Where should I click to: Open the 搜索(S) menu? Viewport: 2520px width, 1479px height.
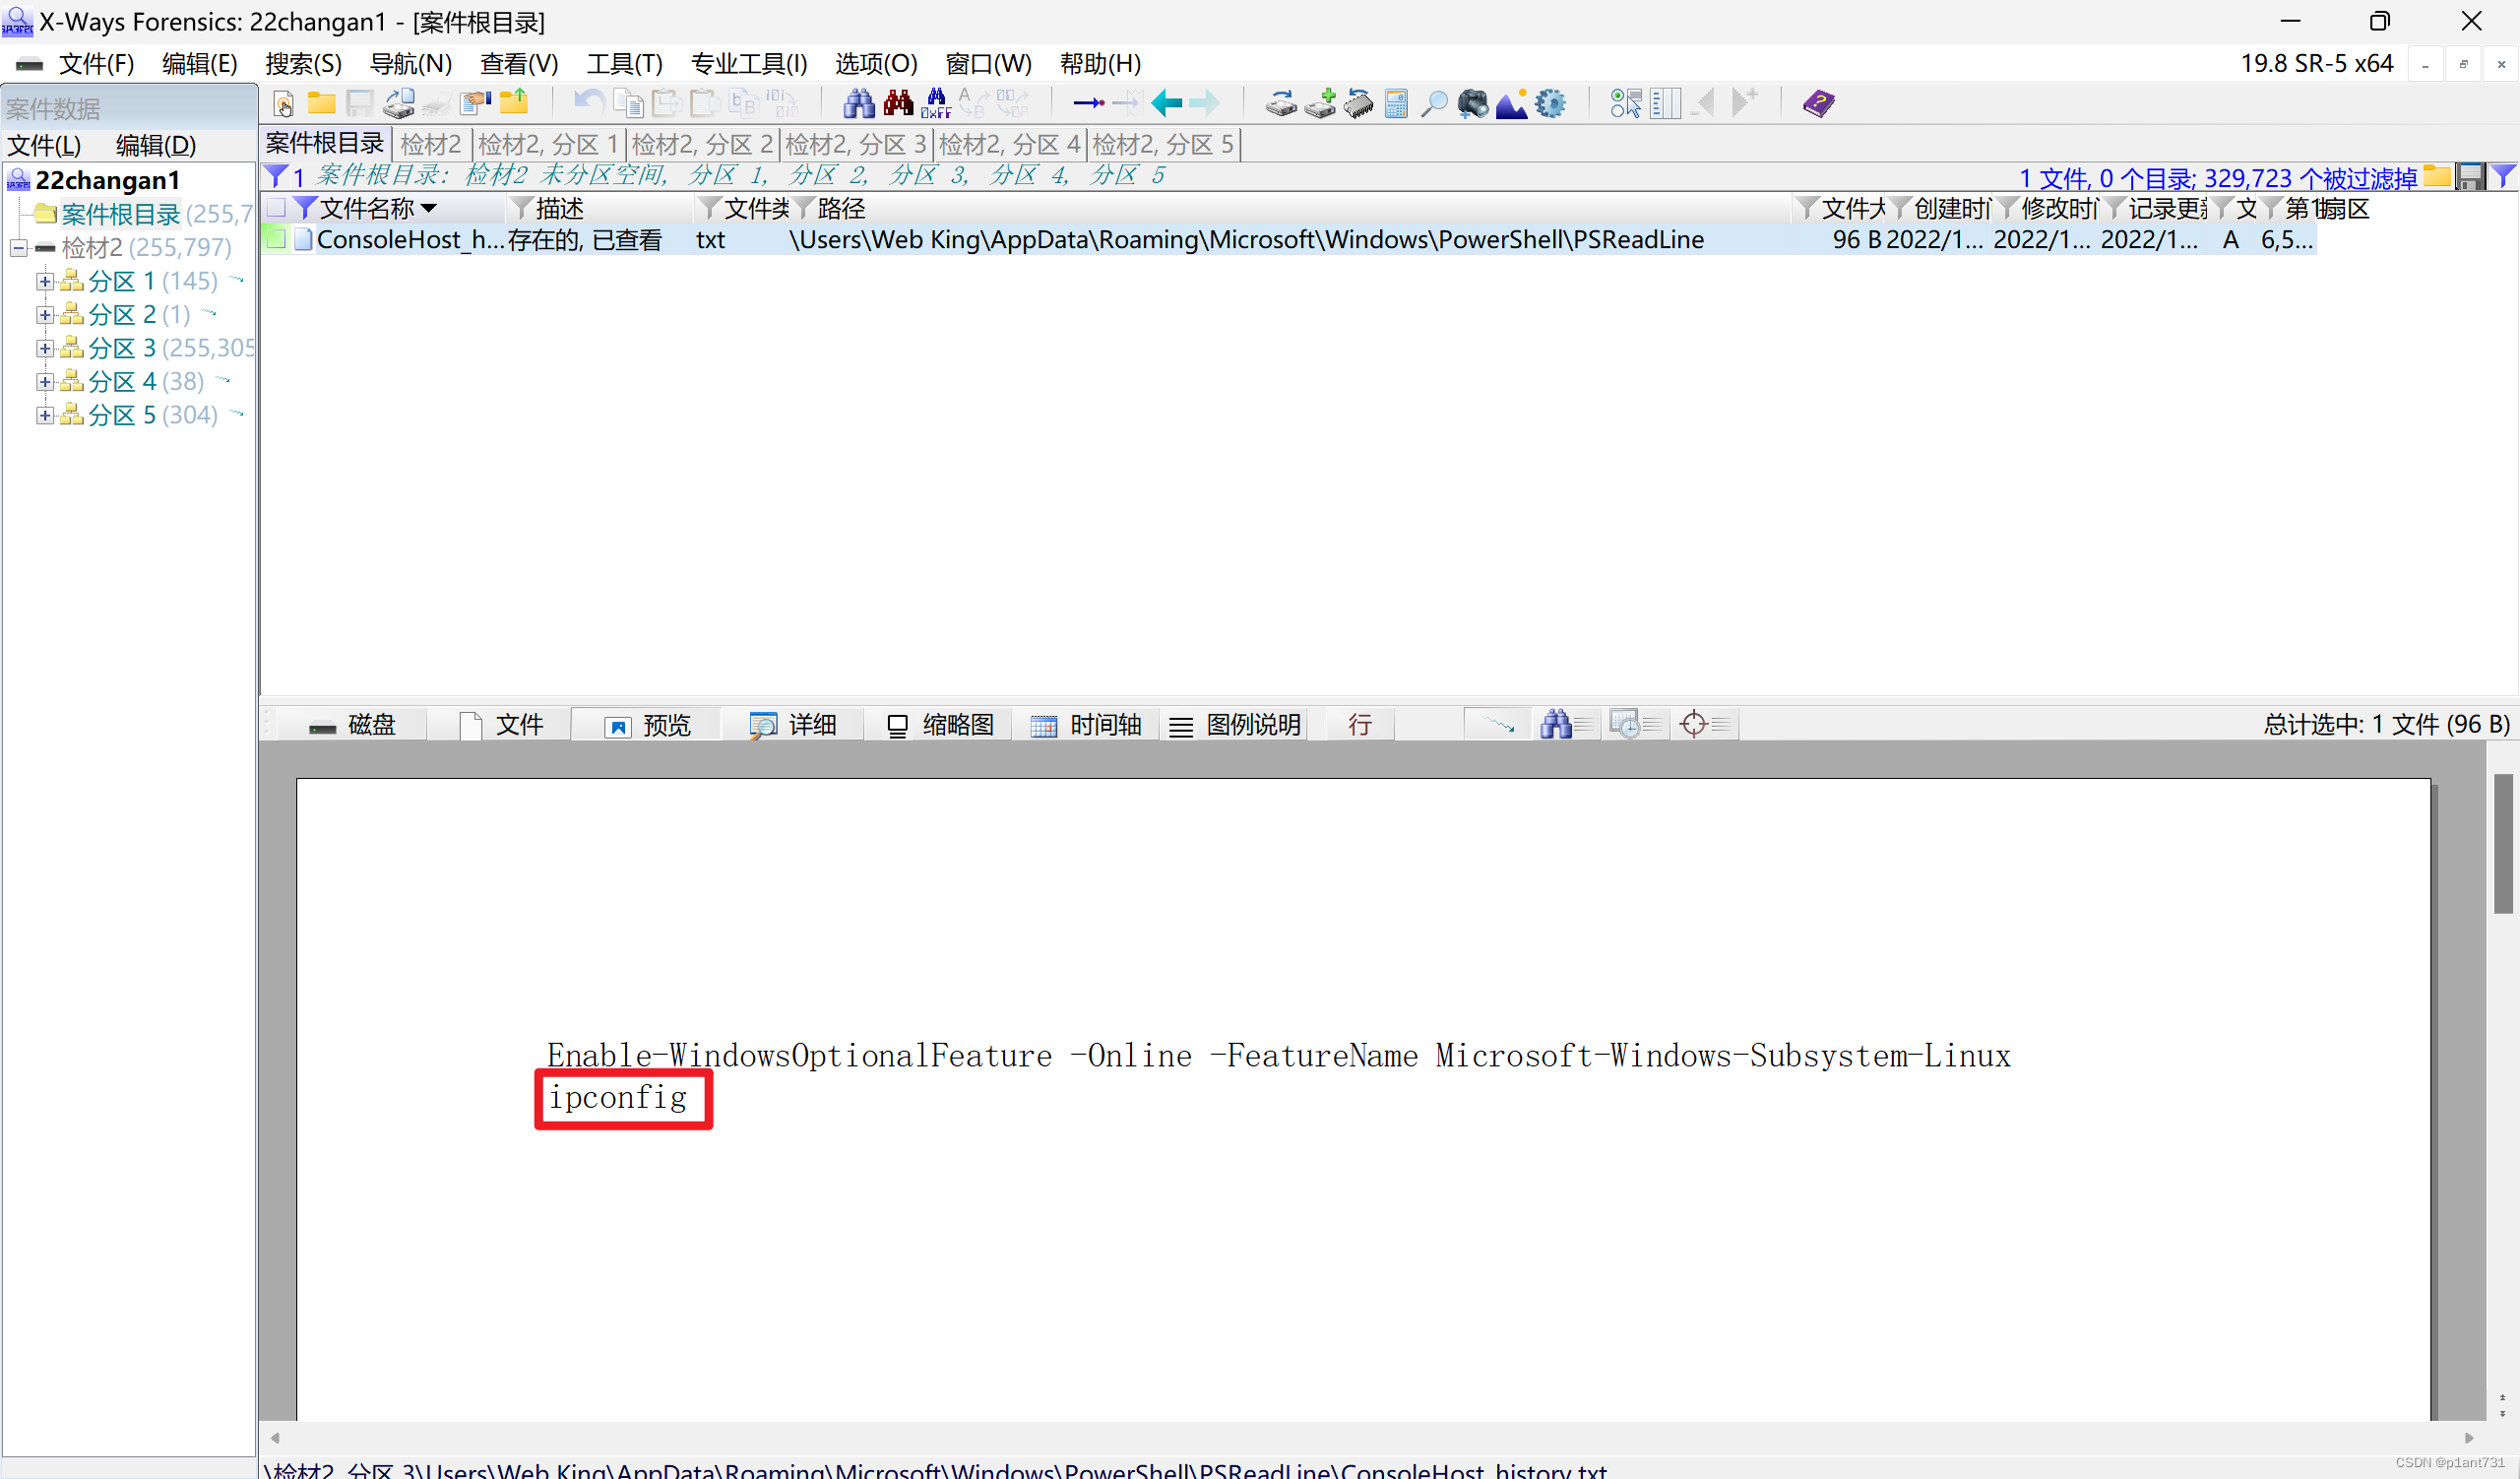tap(303, 64)
